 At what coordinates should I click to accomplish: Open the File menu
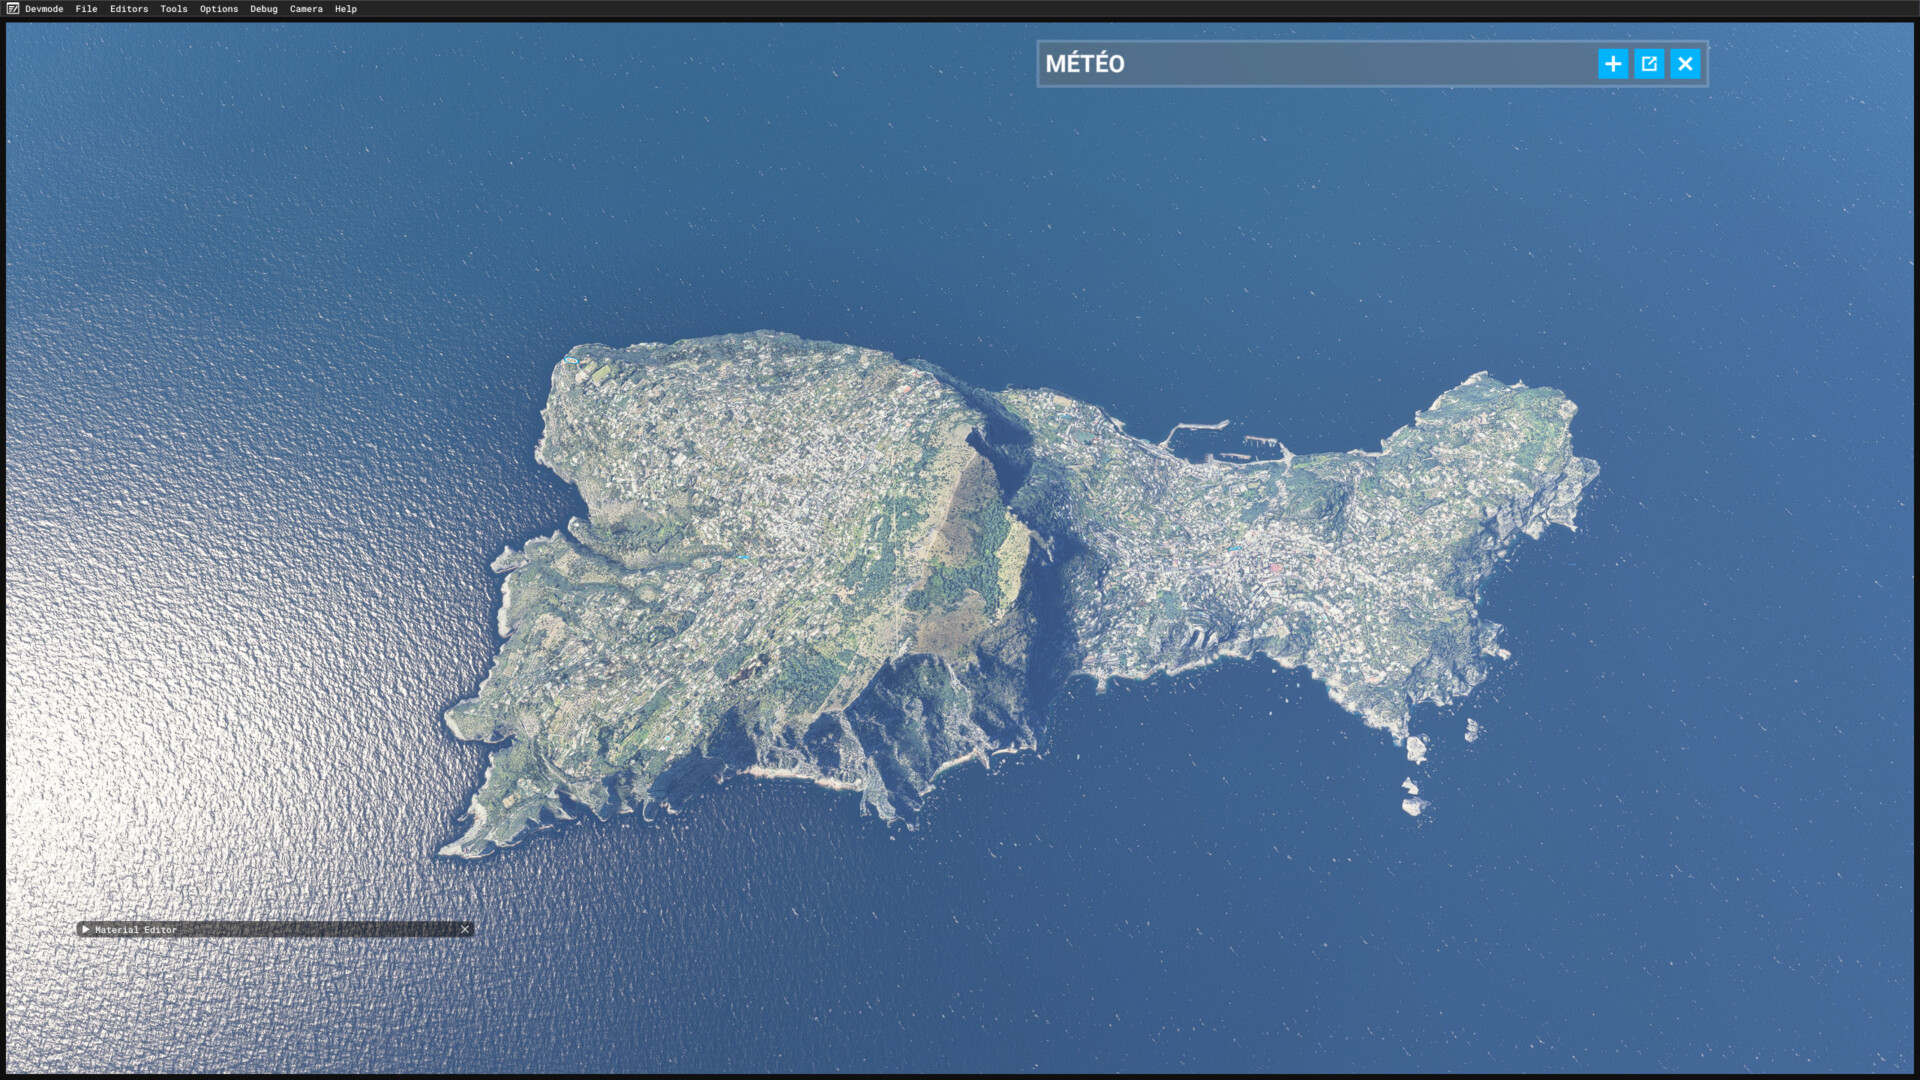coord(86,9)
